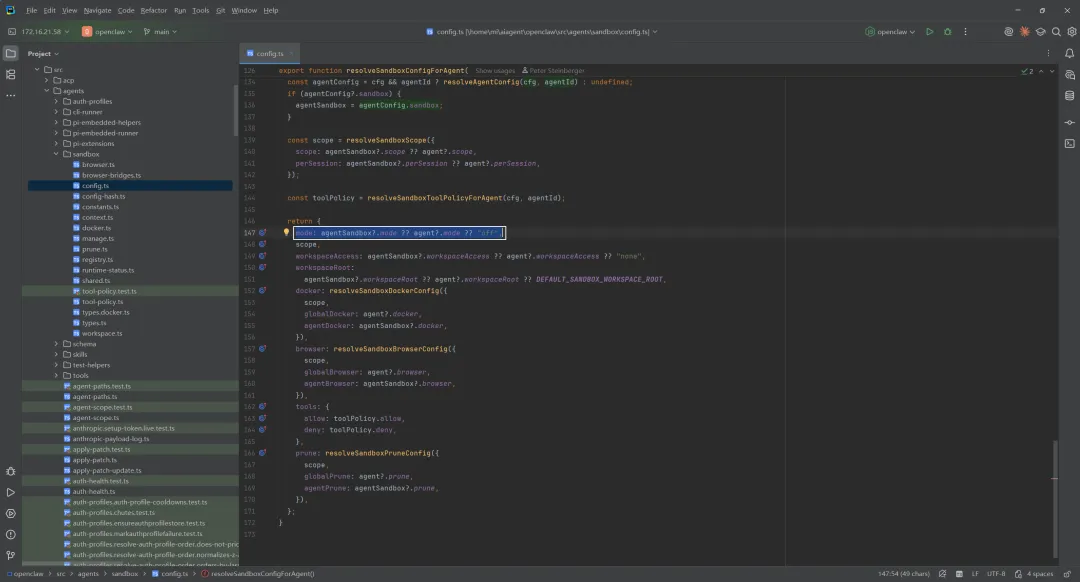Open the Notifications bell panel
1080x582 pixels.
pos(1069,53)
